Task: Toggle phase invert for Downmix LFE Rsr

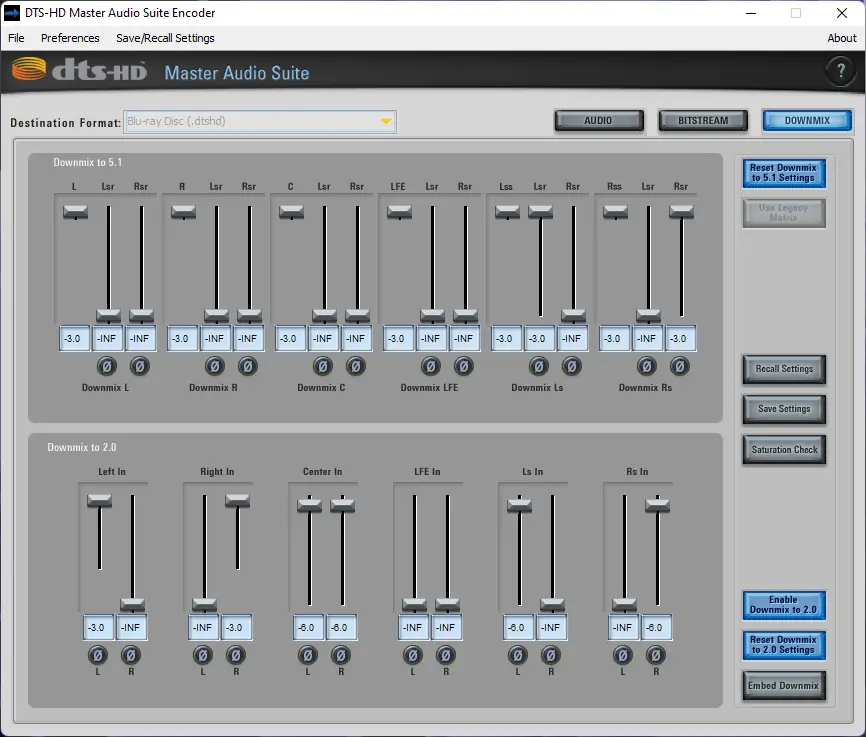Action: tap(464, 366)
